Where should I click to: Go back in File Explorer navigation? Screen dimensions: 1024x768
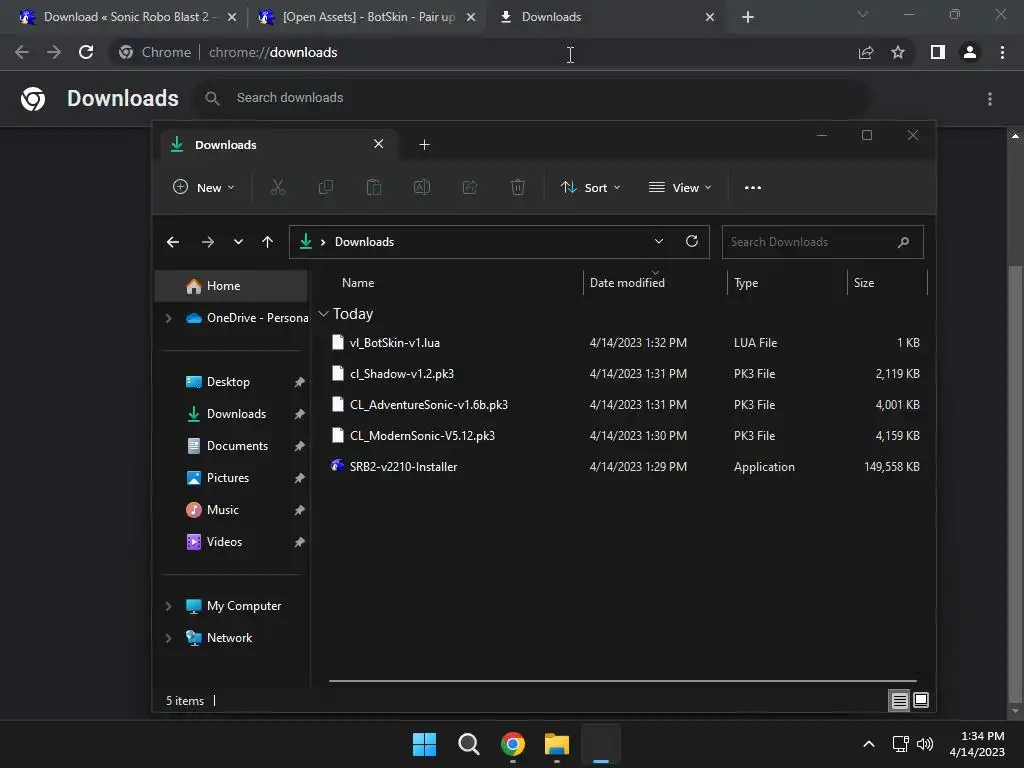[x=173, y=242]
